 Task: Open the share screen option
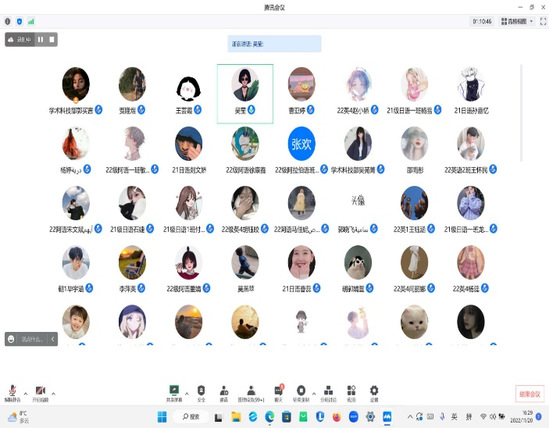pyautogui.click(x=174, y=393)
